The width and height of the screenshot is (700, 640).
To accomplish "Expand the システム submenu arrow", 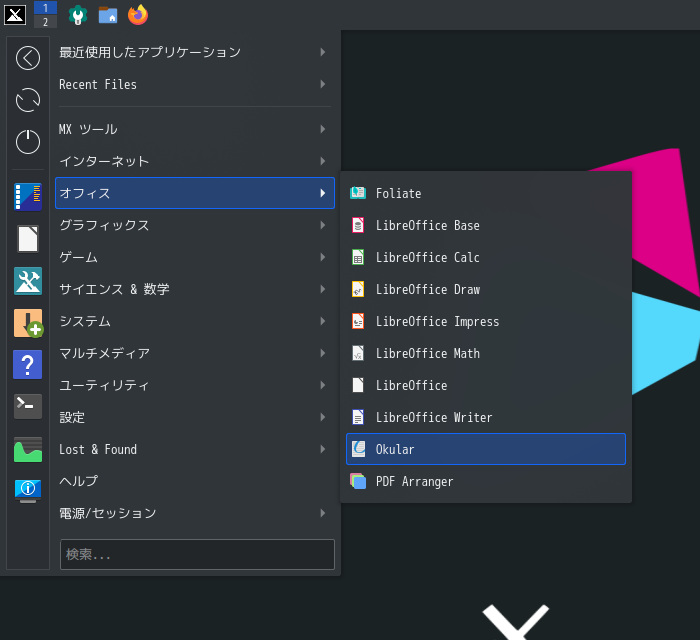I will pos(322,321).
